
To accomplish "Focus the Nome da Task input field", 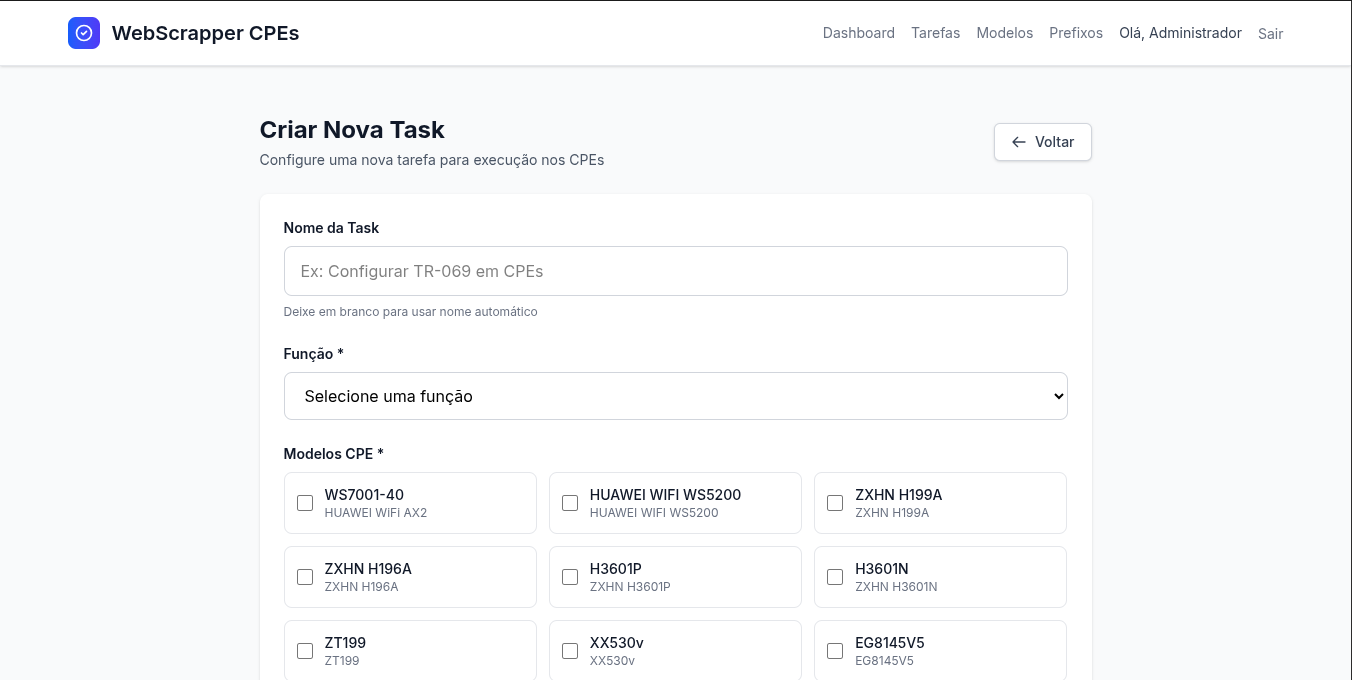I will (x=675, y=271).
